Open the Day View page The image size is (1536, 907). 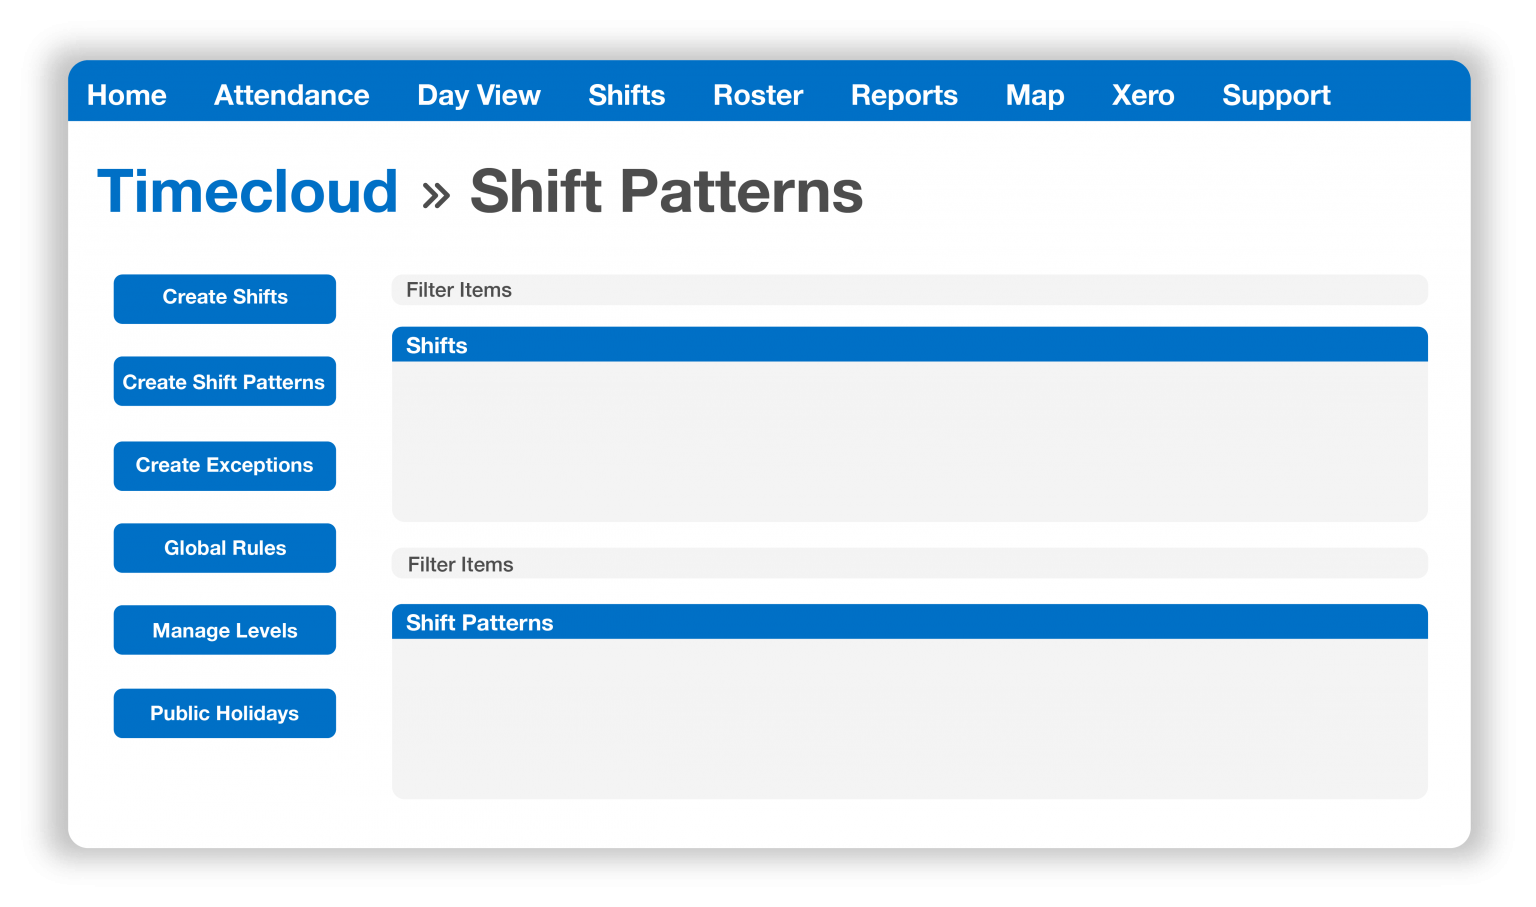[x=478, y=95]
